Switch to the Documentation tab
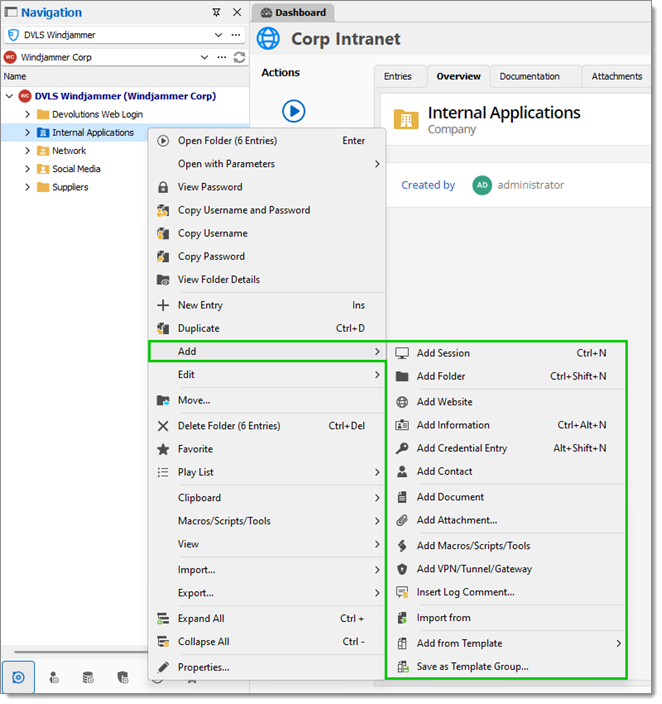662x704 pixels. [x=532, y=77]
